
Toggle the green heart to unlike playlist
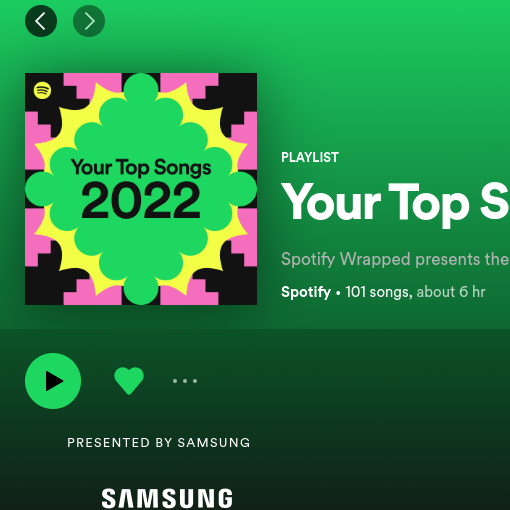pyautogui.click(x=129, y=381)
